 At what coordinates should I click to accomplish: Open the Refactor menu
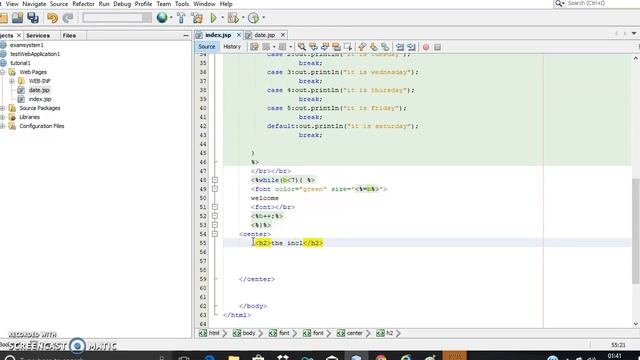(x=83, y=4)
